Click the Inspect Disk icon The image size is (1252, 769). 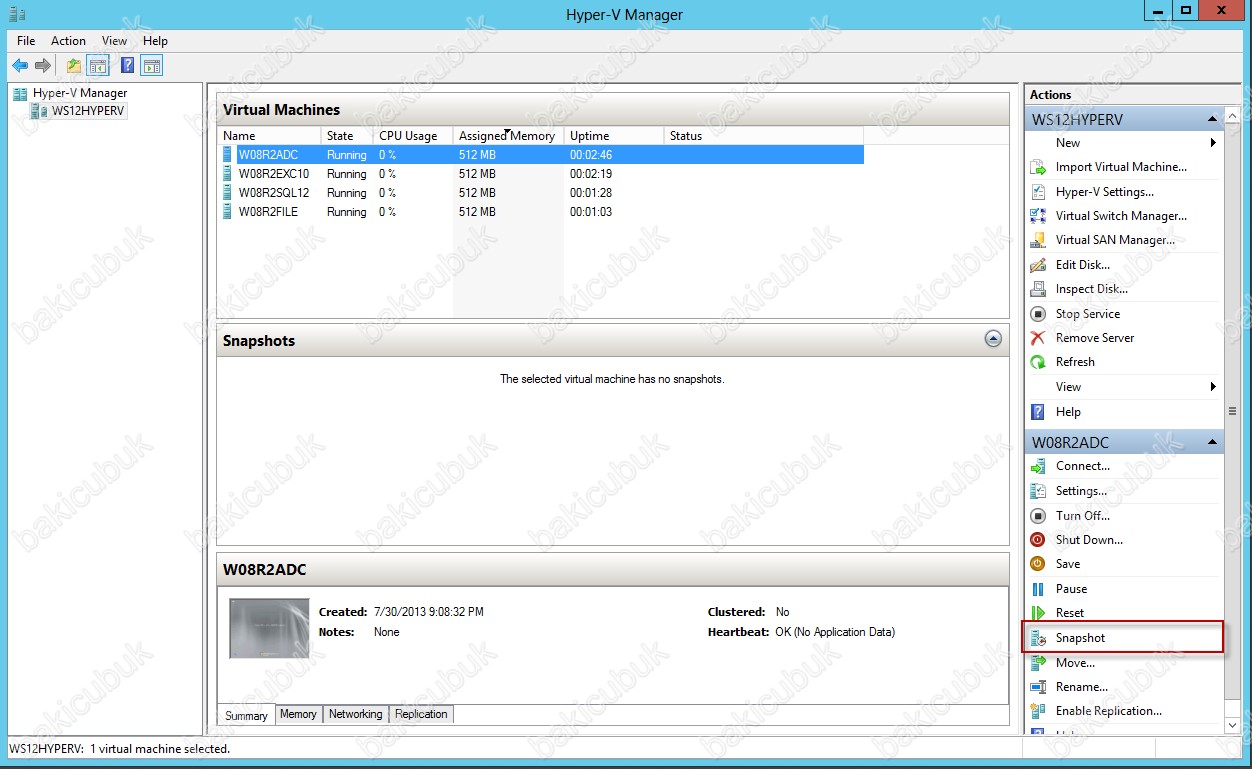1038,289
